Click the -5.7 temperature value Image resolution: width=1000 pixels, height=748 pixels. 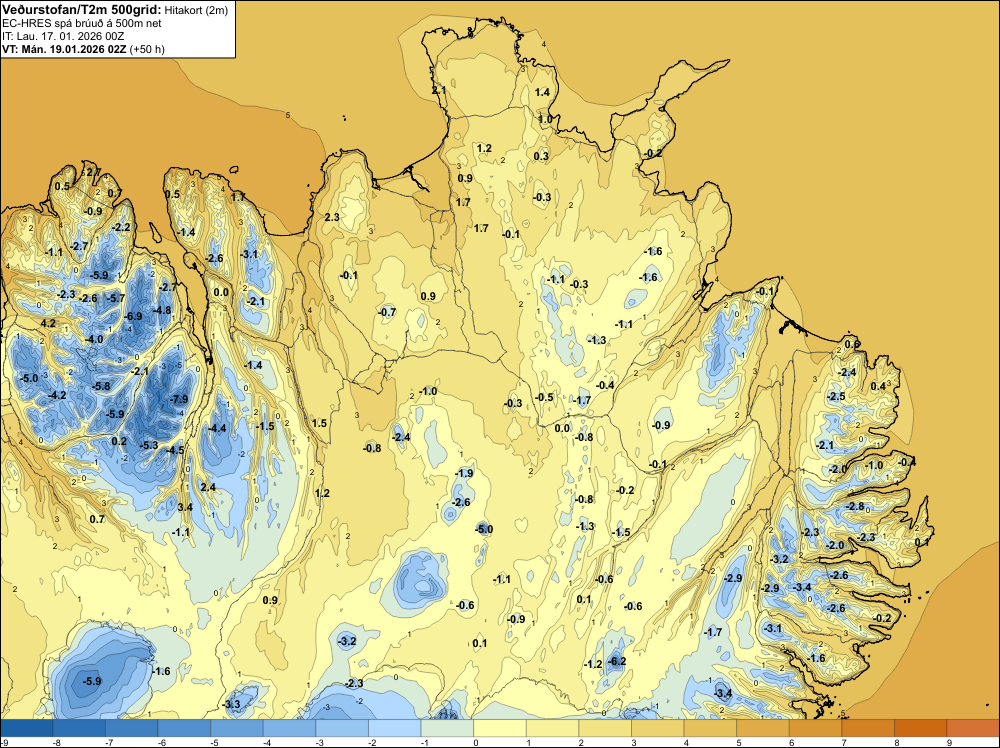click(x=115, y=298)
